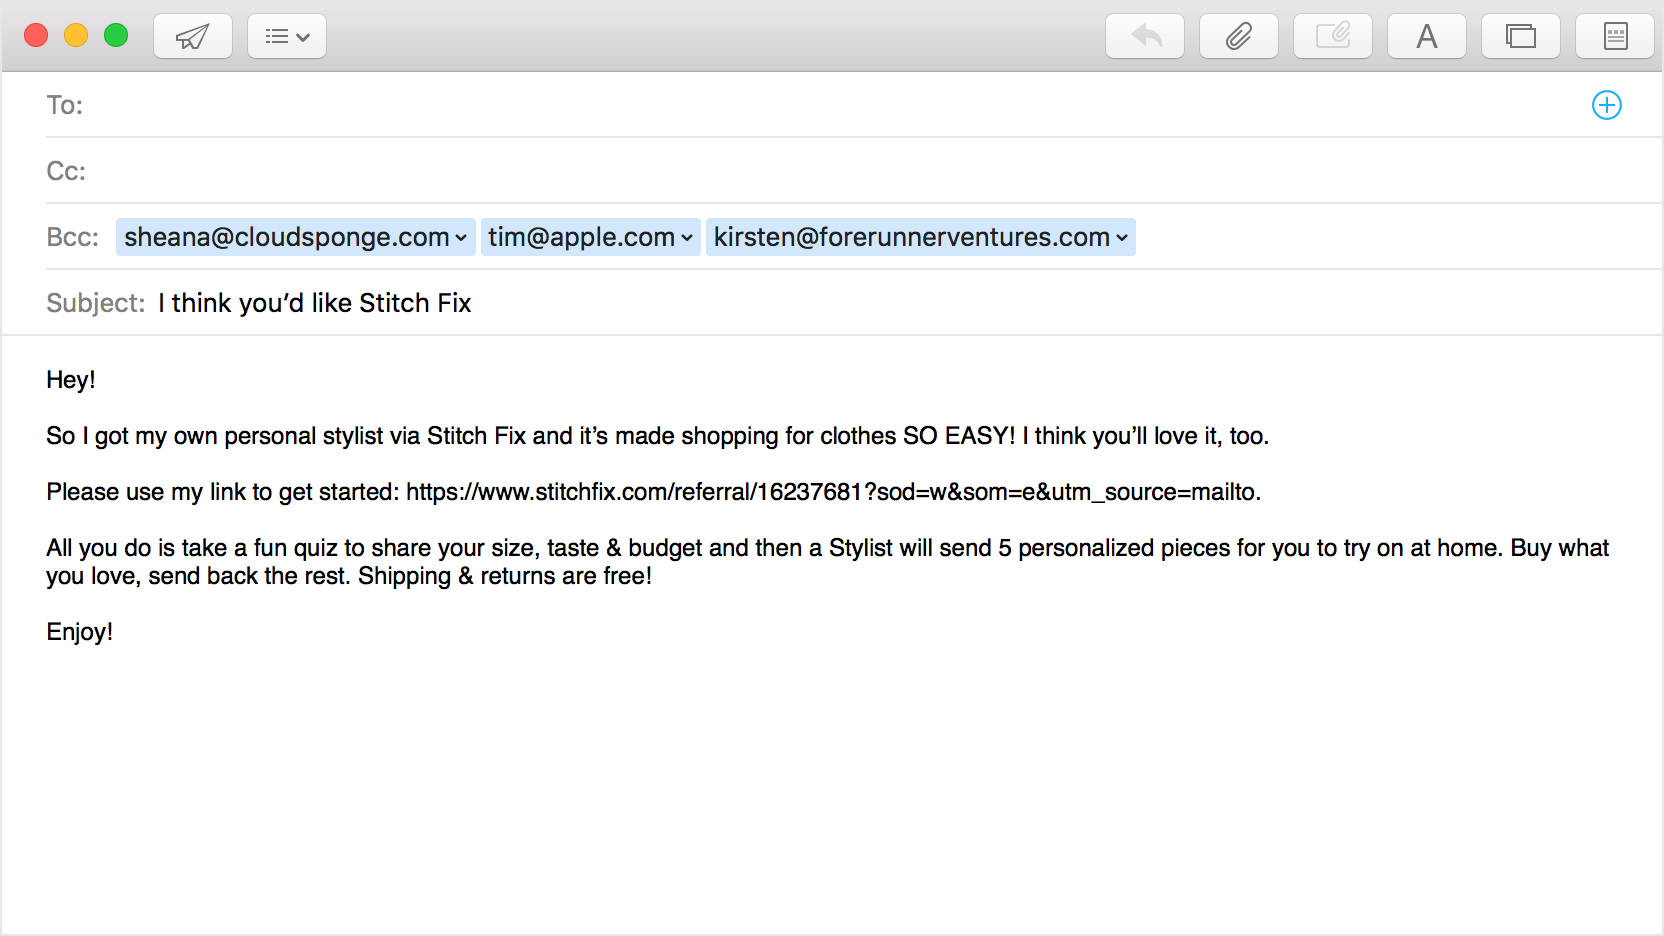Viewport: 1664px width, 936px height.
Task: Click the sentence starting 'So I got my own personal stylist'
Action: point(657,436)
